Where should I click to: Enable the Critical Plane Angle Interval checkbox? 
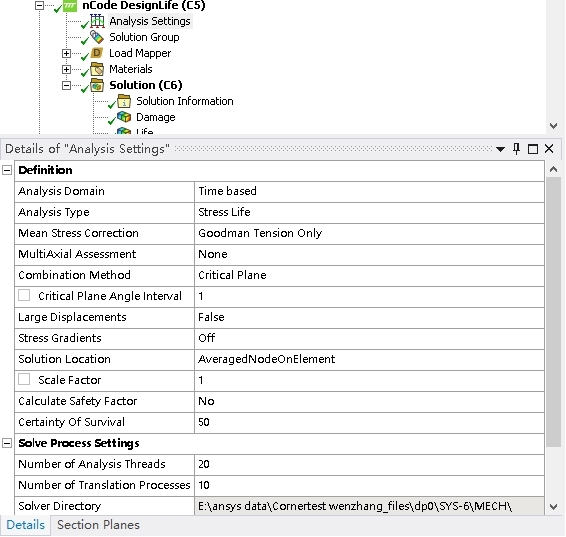tap(24, 295)
